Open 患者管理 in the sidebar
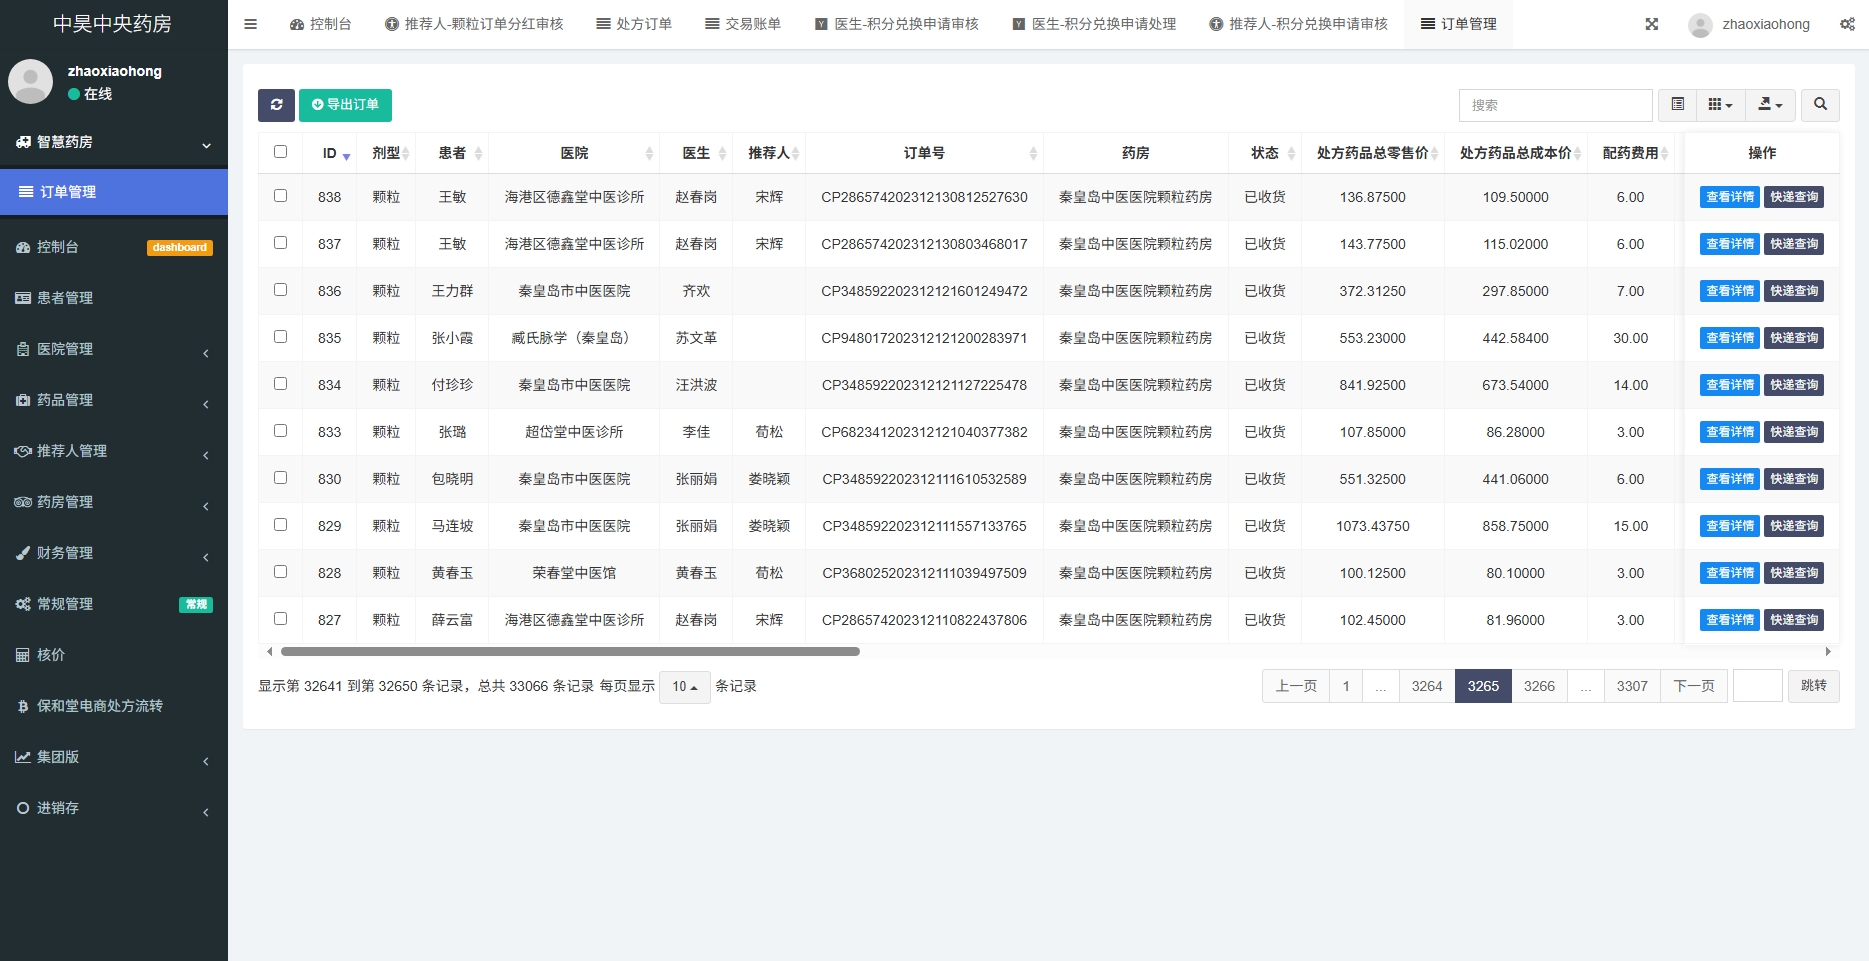Viewport: 1869px width, 961px height. pos(65,298)
